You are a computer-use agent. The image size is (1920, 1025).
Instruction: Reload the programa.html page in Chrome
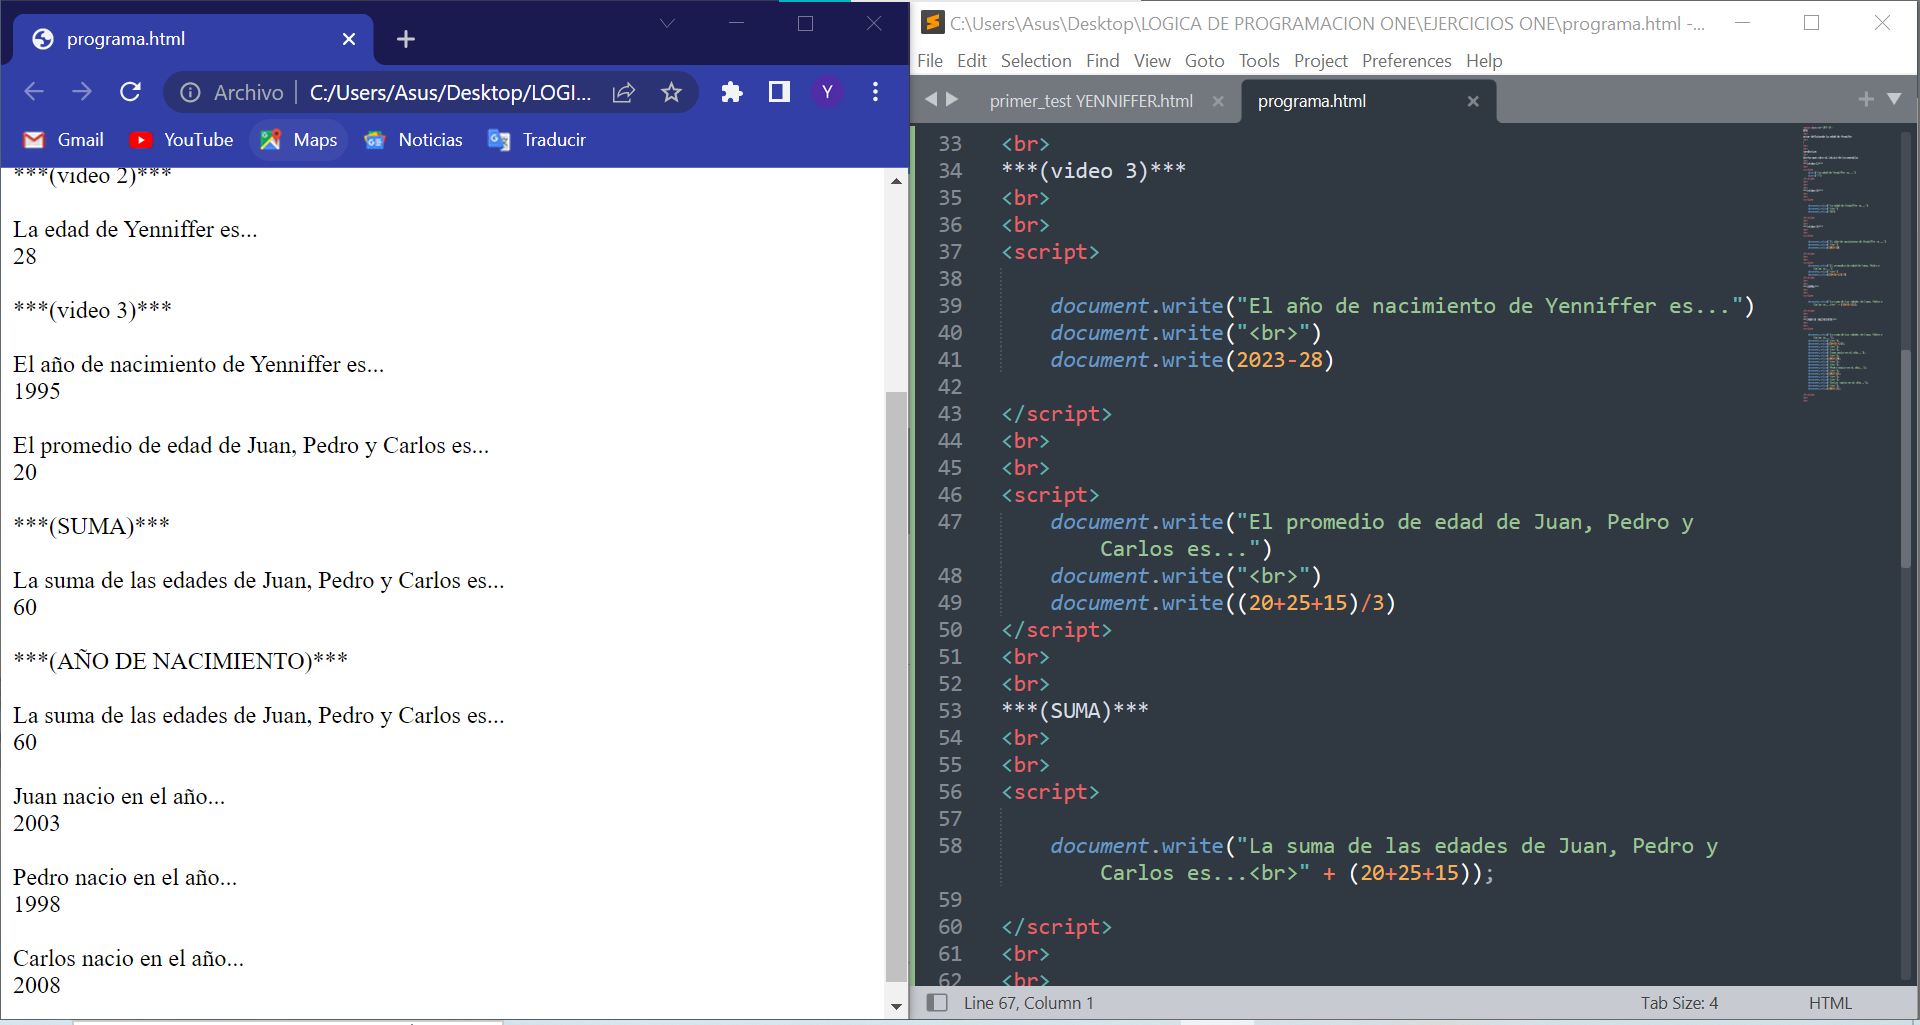130,92
